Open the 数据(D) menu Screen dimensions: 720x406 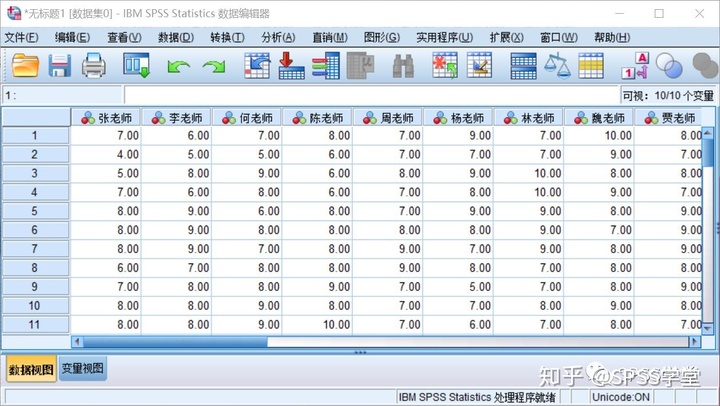[x=176, y=37]
